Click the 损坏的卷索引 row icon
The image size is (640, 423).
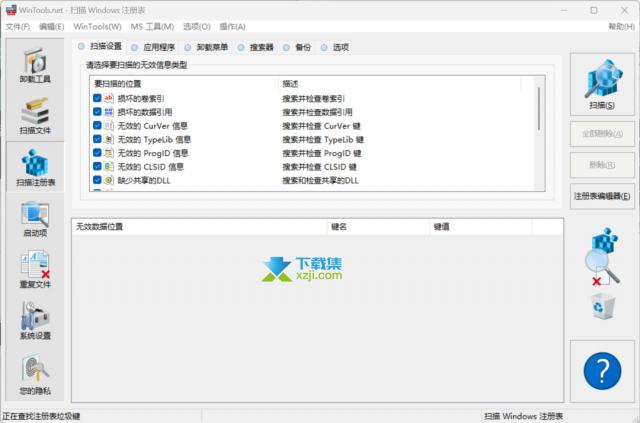coord(109,98)
